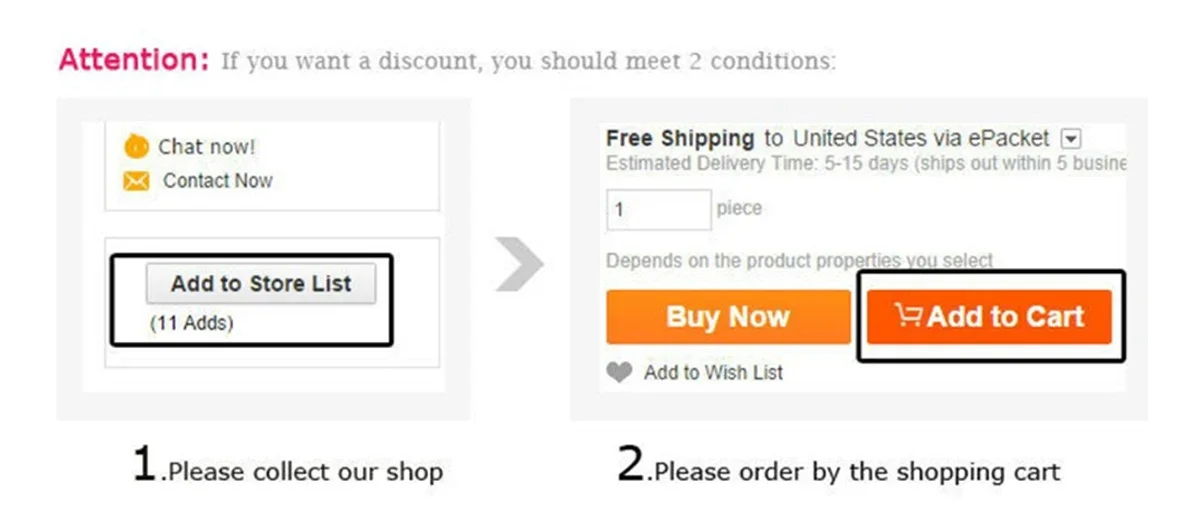Open the ePacket shipping method dropdown
Viewport: 1200px width, 518px height.
(1071, 139)
